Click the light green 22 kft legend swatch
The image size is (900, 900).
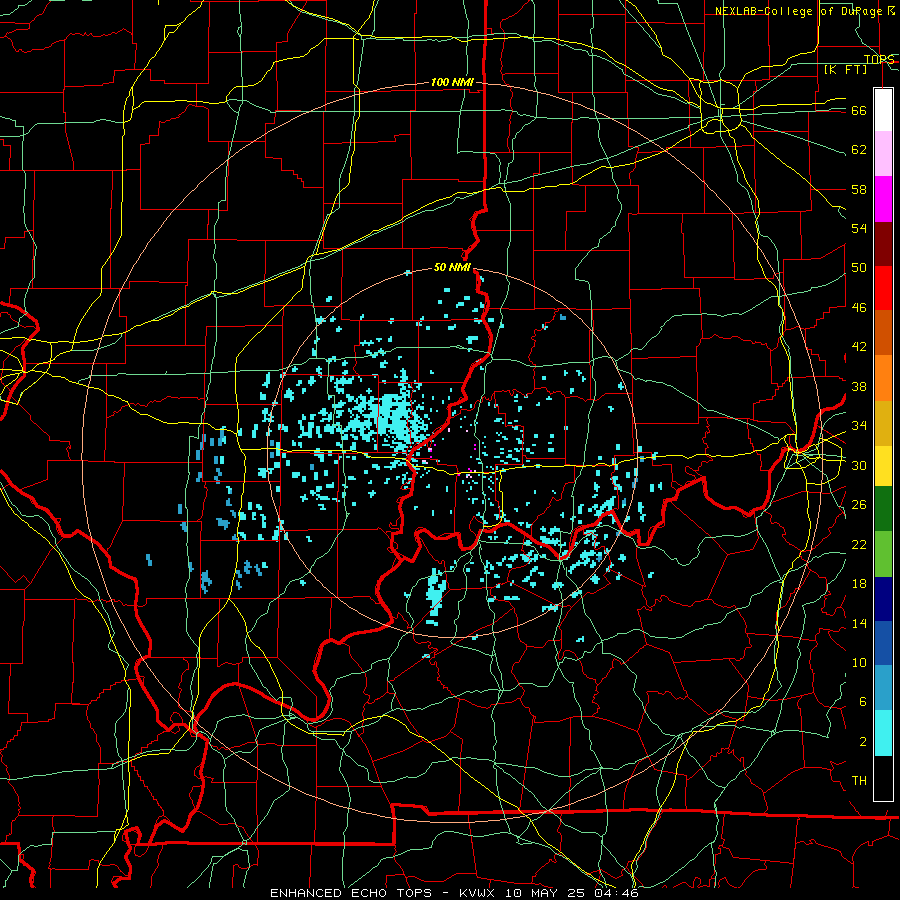tap(883, 554)
